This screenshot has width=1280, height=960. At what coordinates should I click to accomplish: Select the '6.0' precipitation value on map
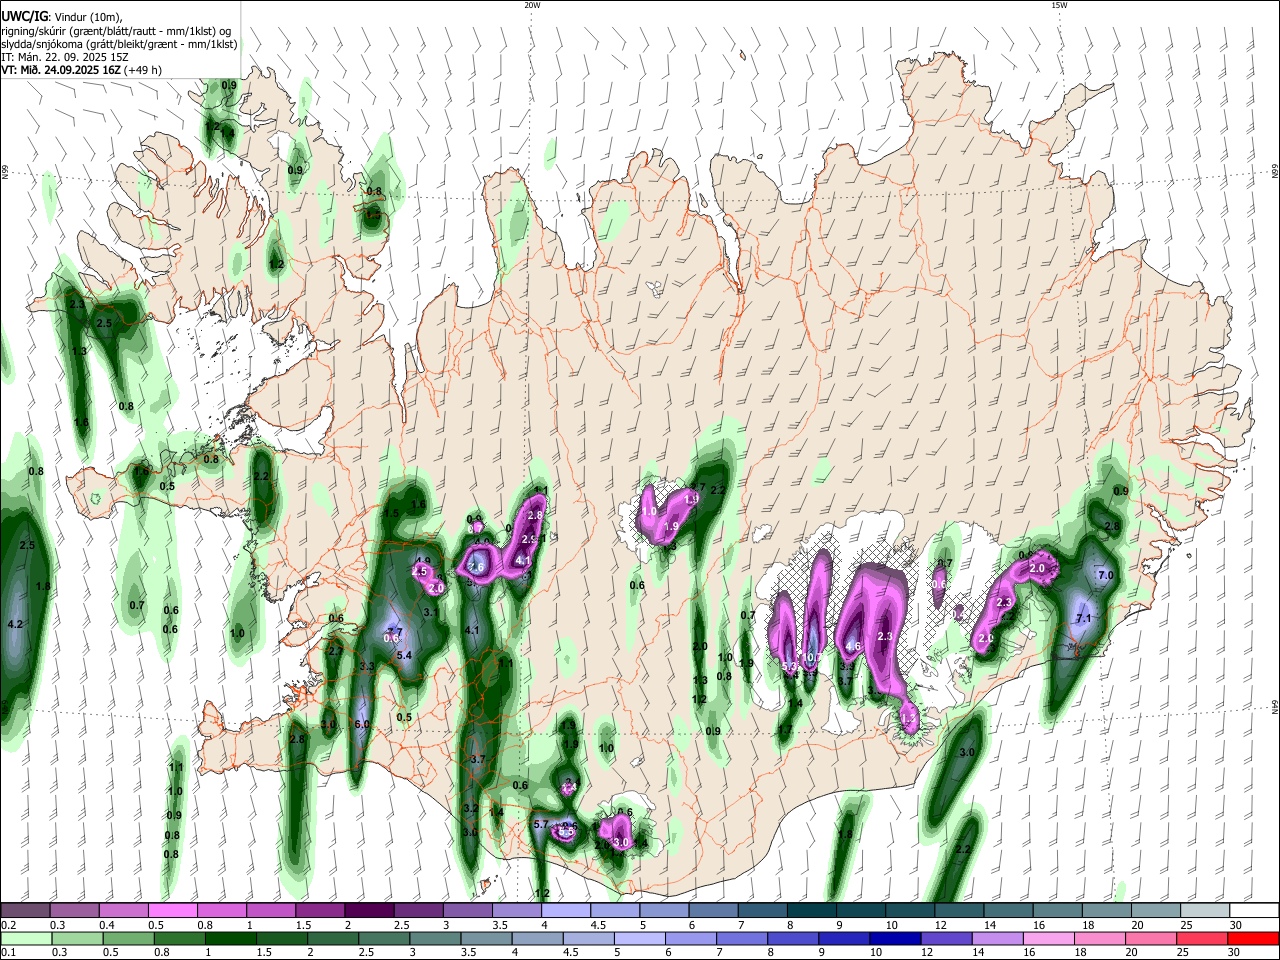[x=362, y=724]
